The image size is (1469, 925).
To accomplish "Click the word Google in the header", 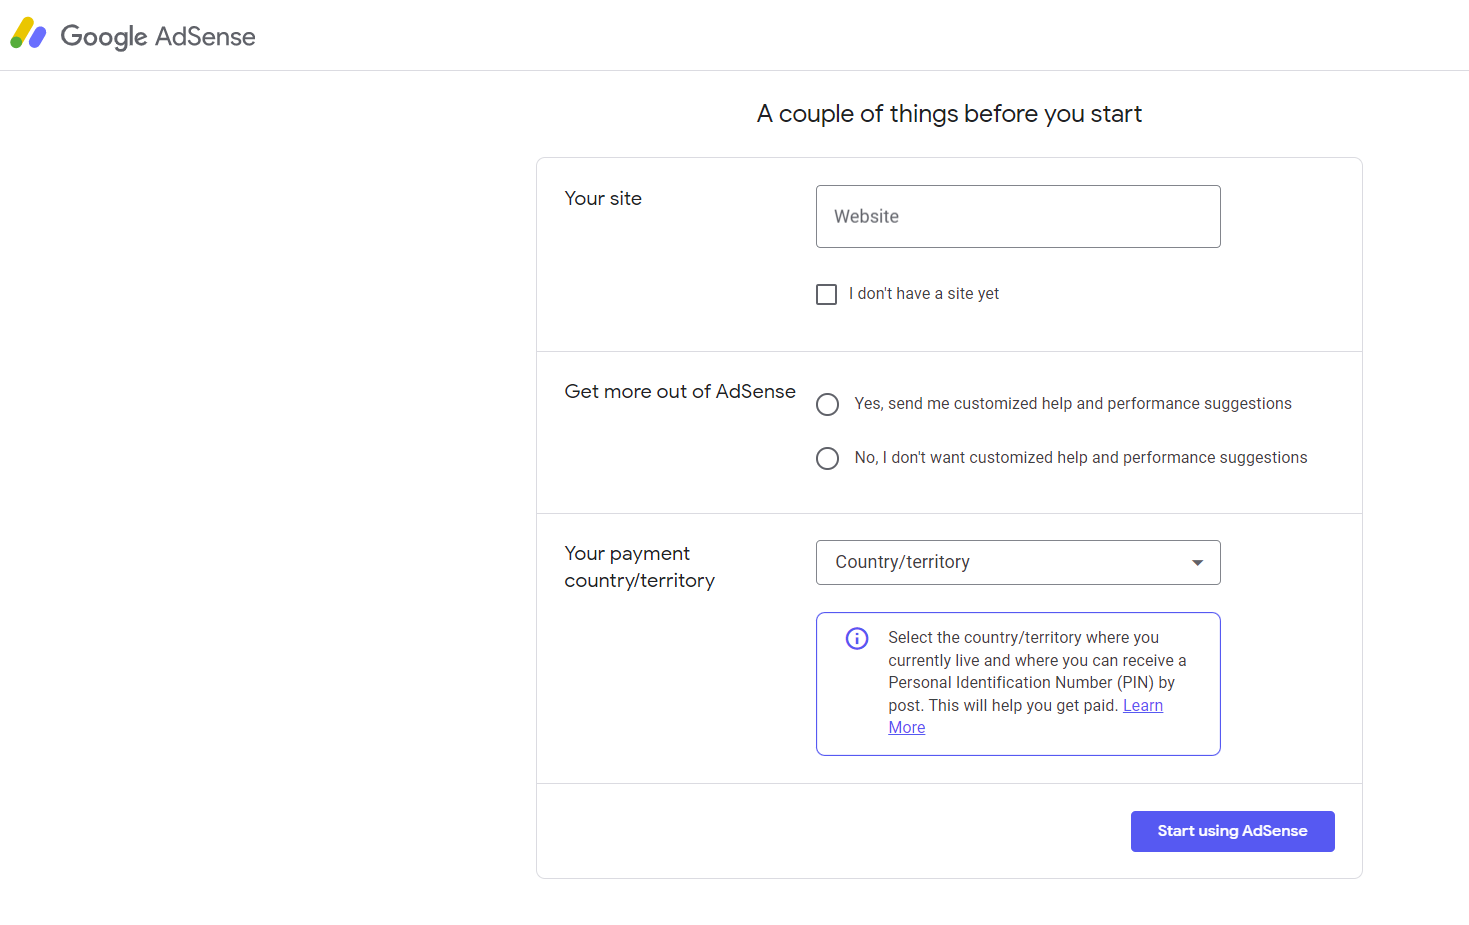I will pos(104,36).
